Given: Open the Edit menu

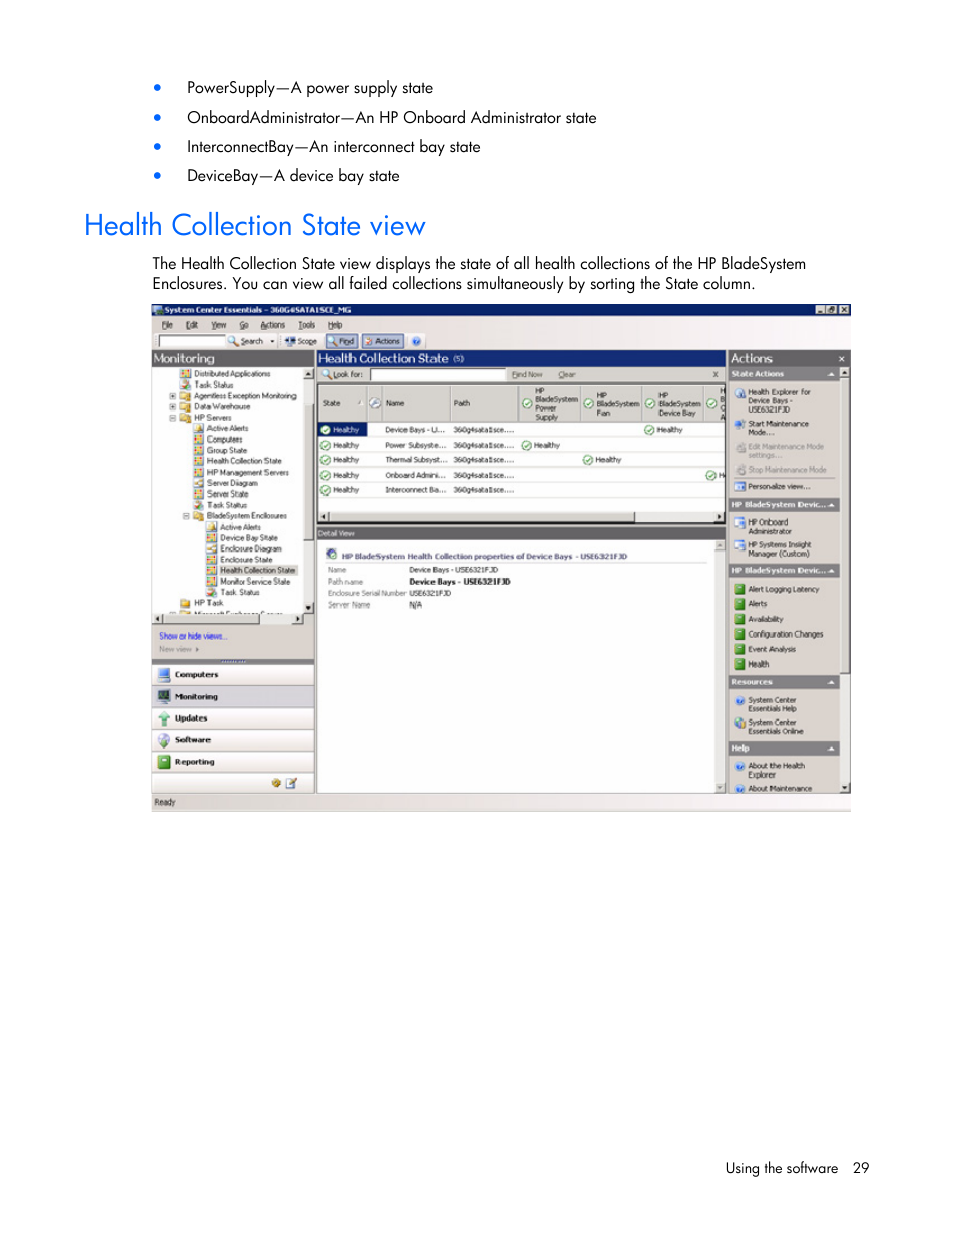Looking at the screenshot, I should 191,325.
